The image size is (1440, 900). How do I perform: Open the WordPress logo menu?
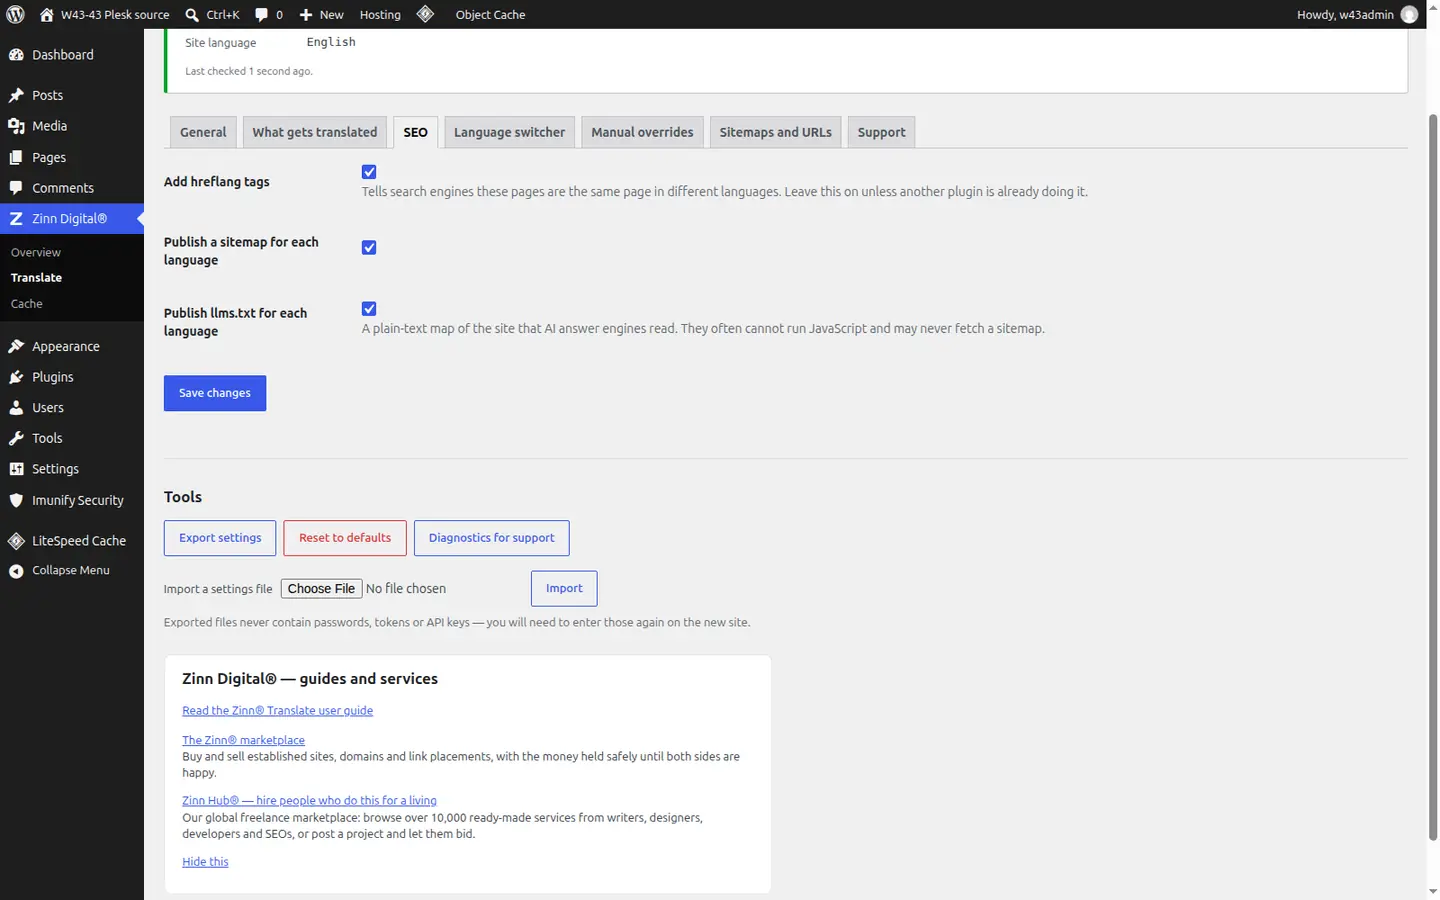click(15, 14)
